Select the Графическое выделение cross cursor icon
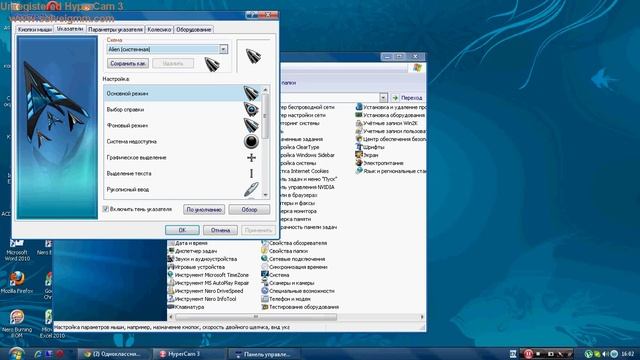The width and height of the screenshot is (640, 360). pos(251,158)
